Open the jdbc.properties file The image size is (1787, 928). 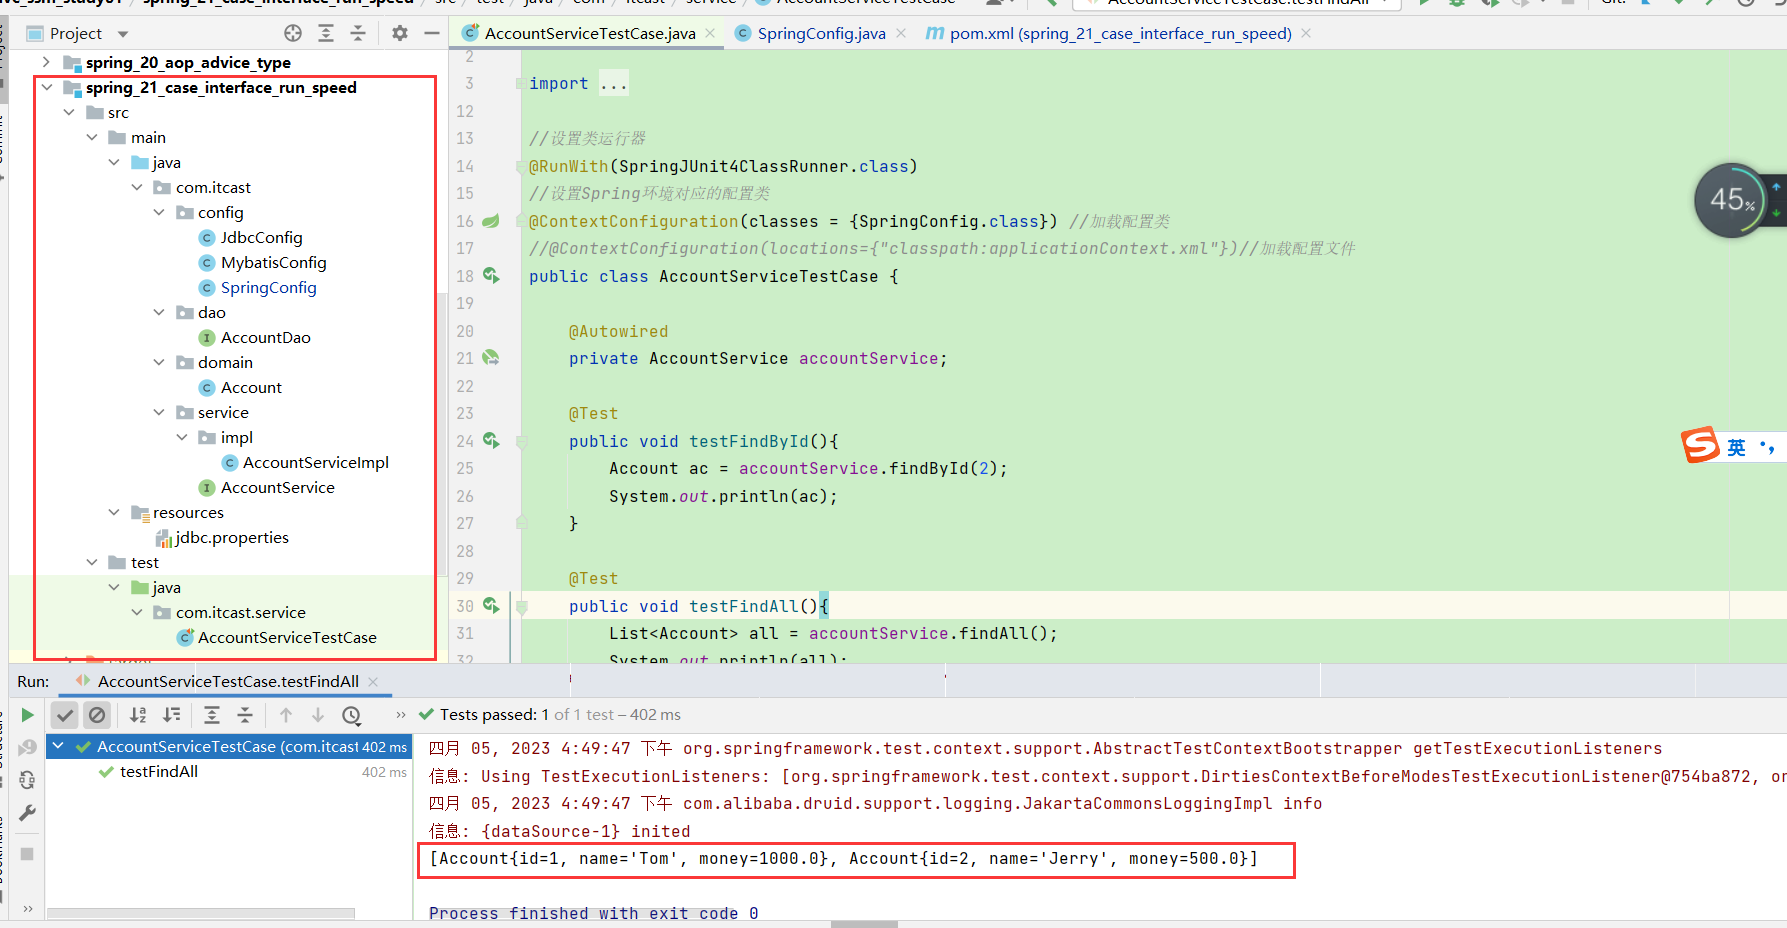click(x=231, y=537)
